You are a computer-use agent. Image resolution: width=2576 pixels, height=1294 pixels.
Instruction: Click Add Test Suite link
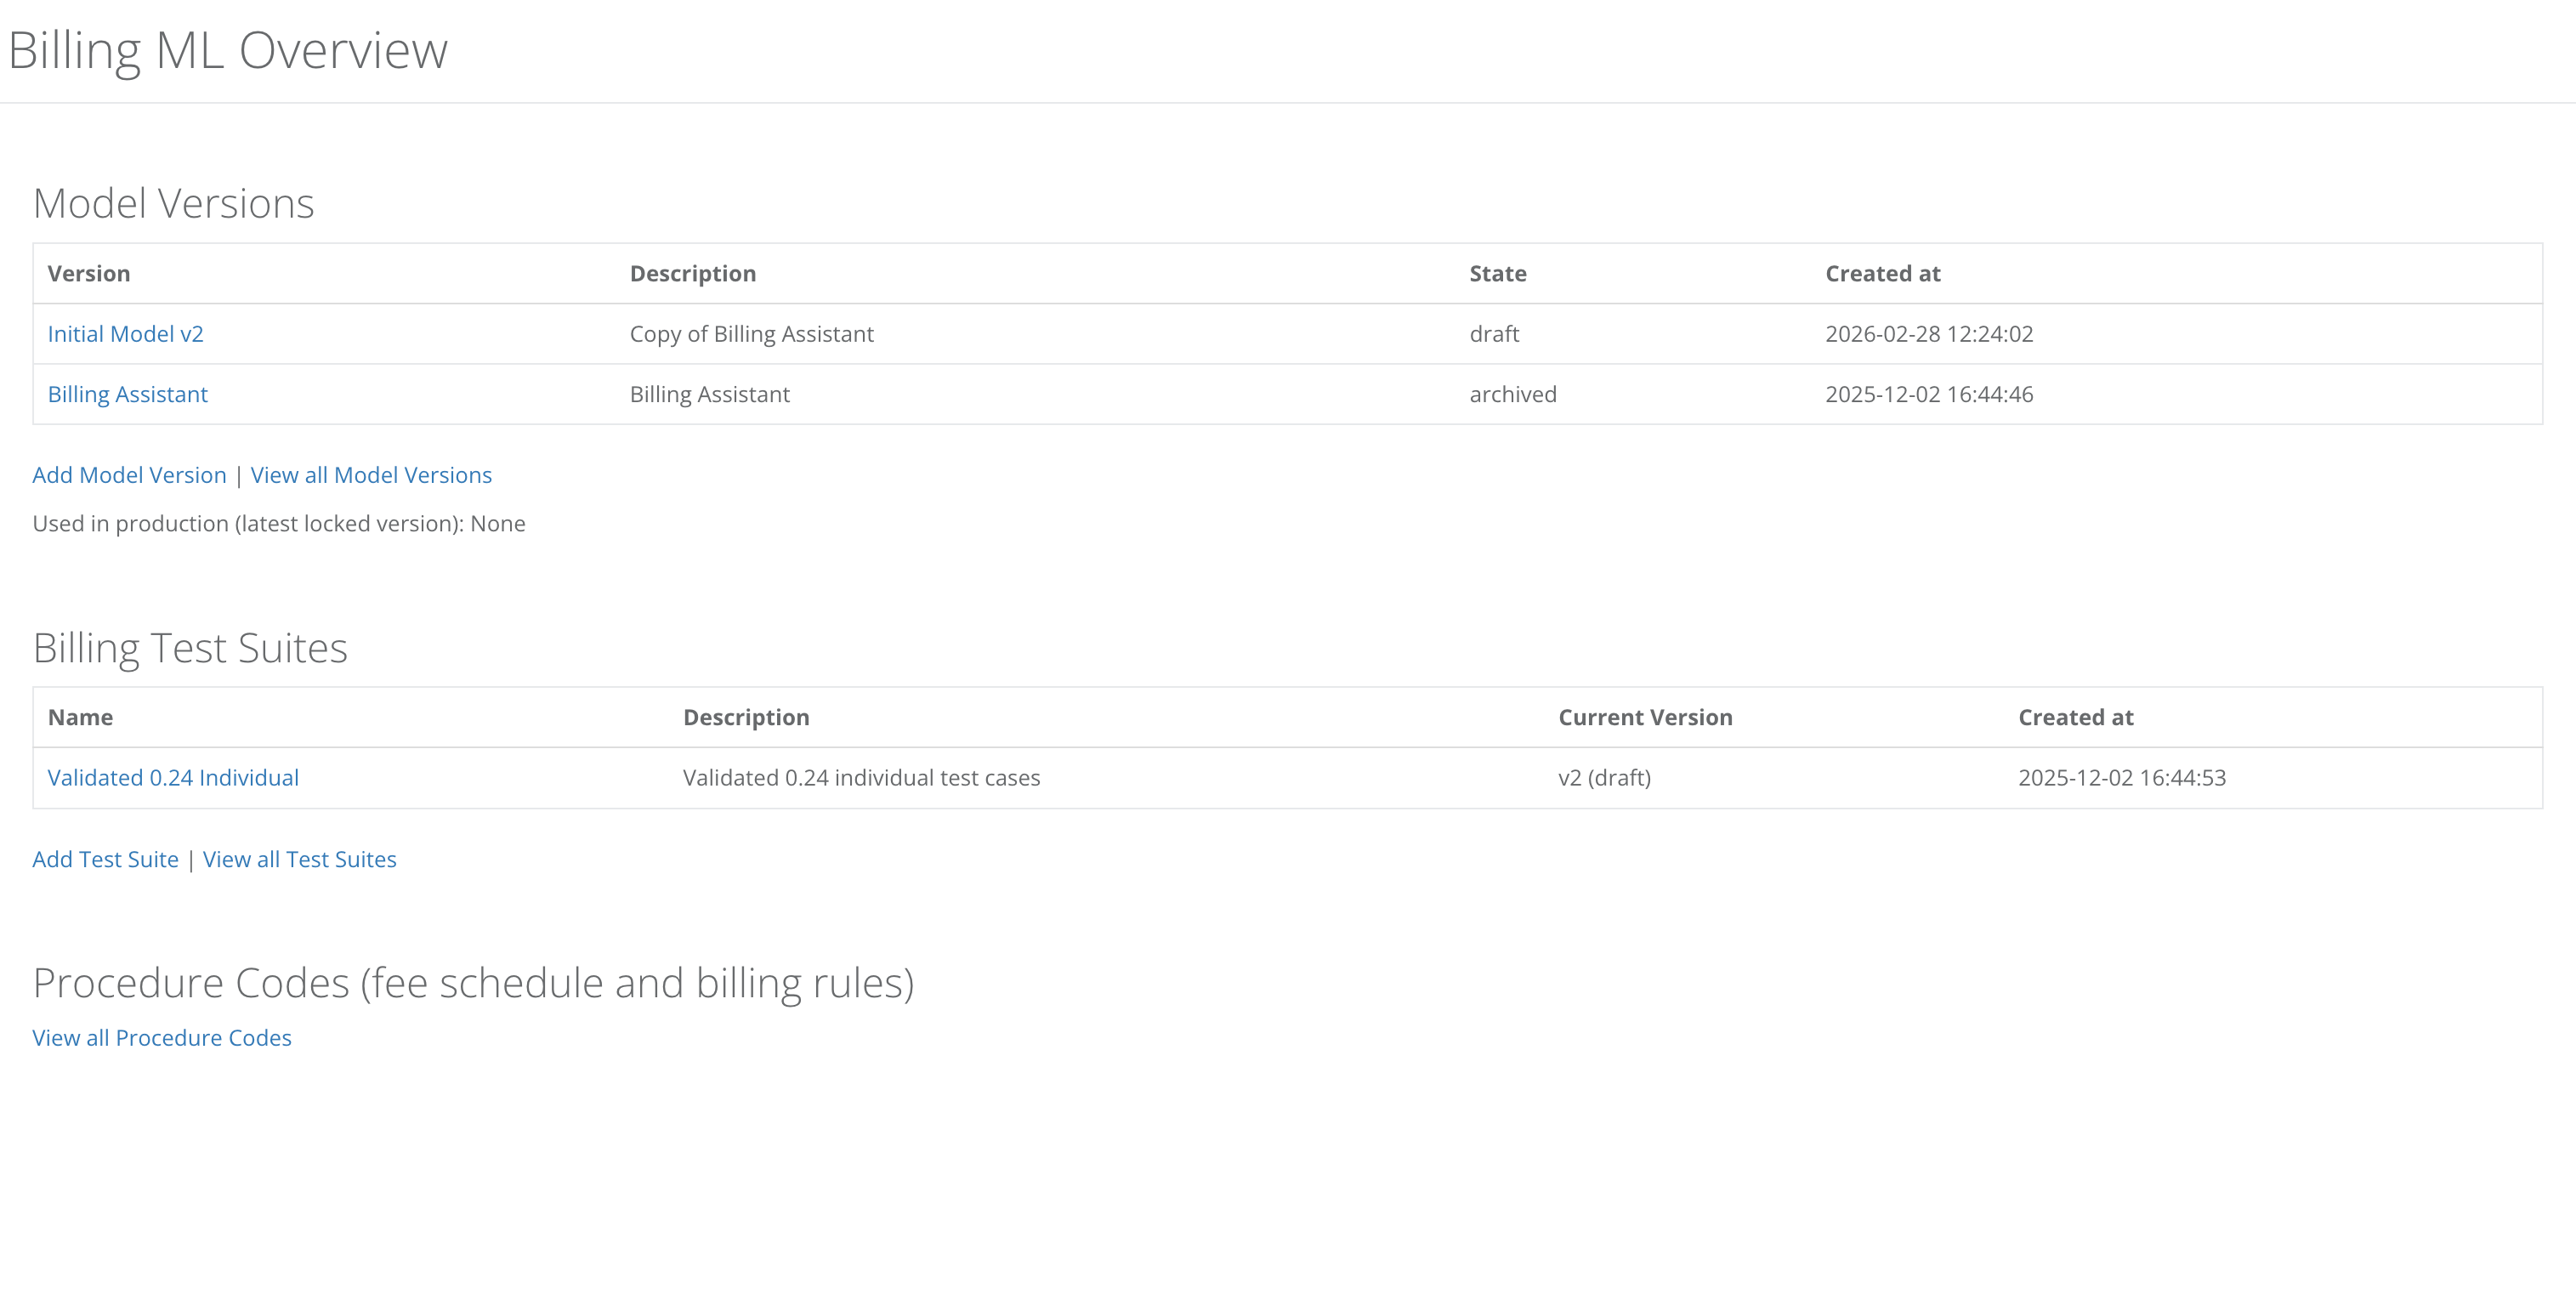click(105, 859)
